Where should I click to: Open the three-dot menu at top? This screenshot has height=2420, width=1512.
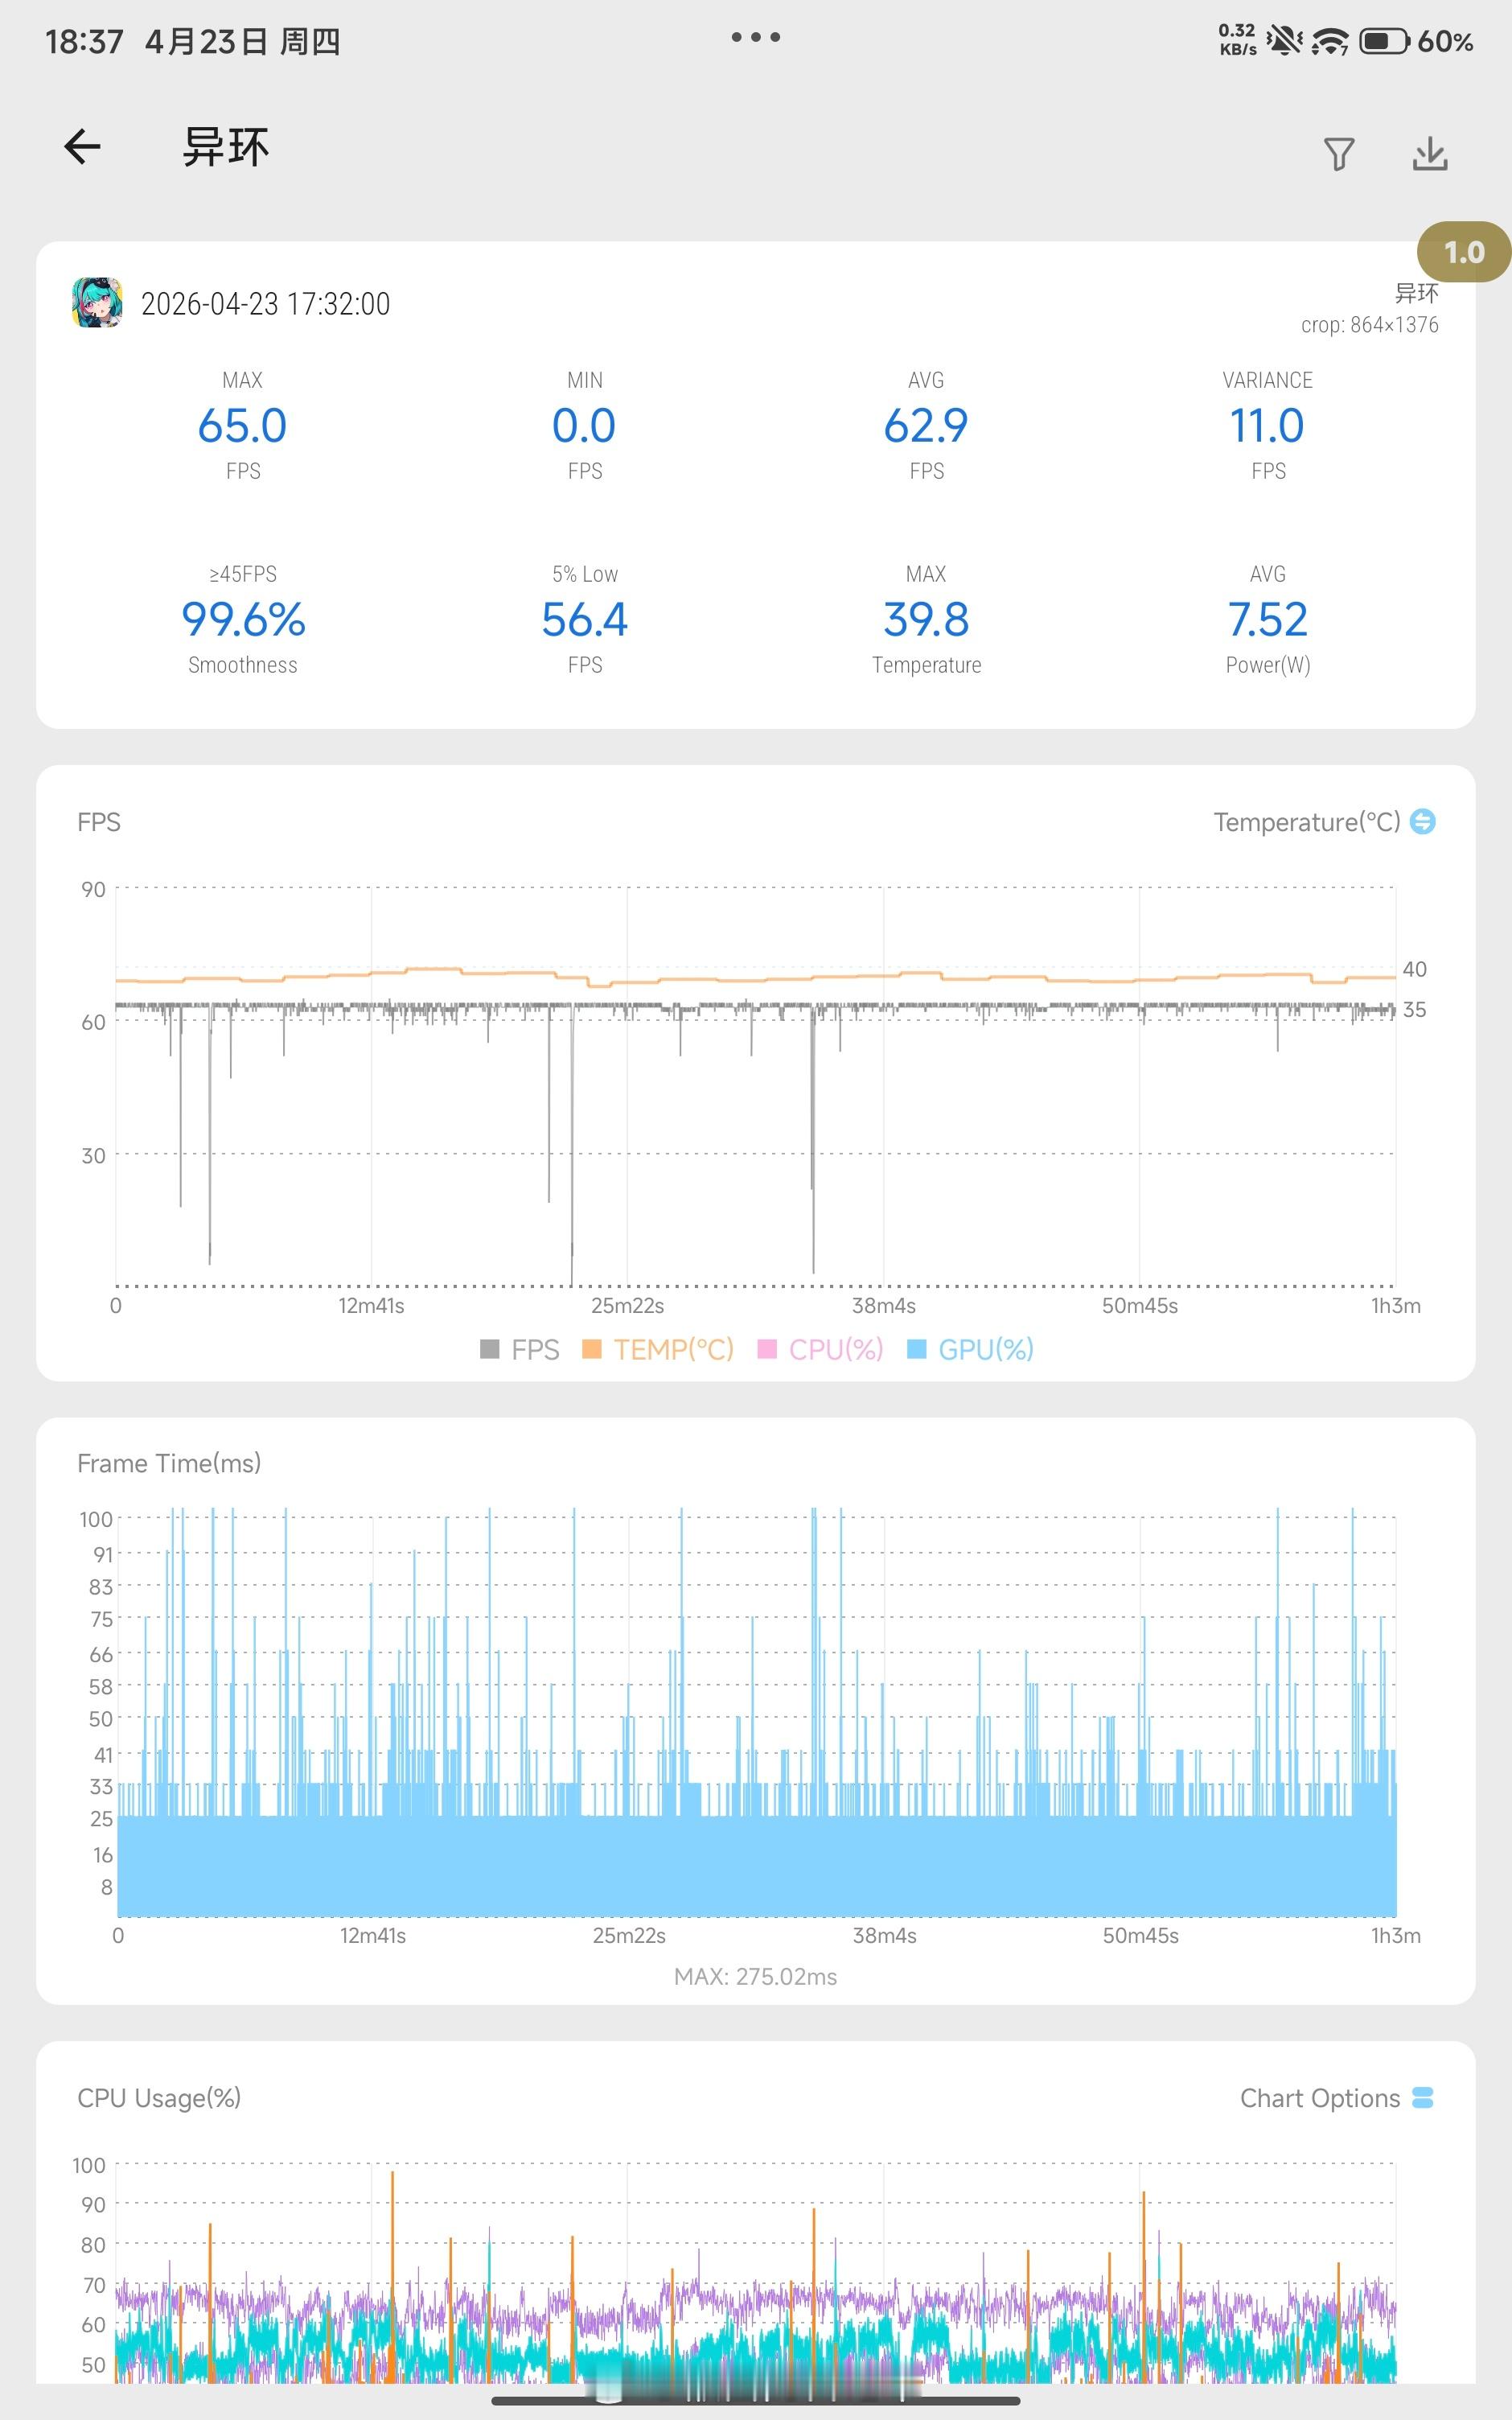pos(755,37)
